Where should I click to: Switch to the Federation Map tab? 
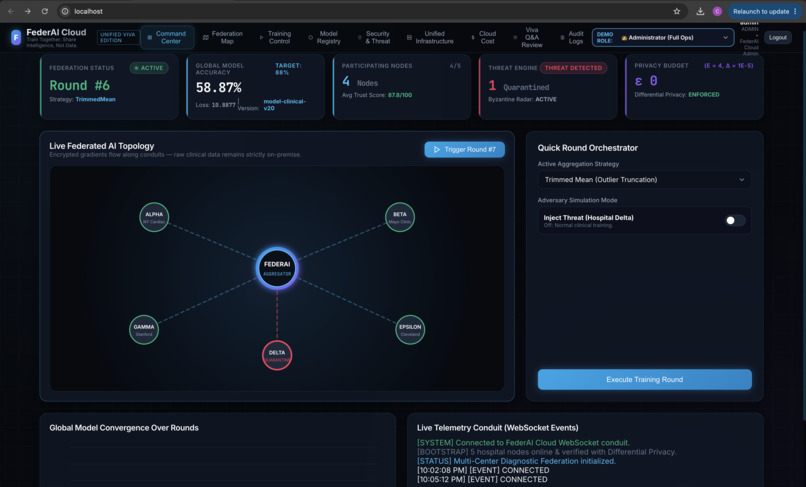click(223, 37)
